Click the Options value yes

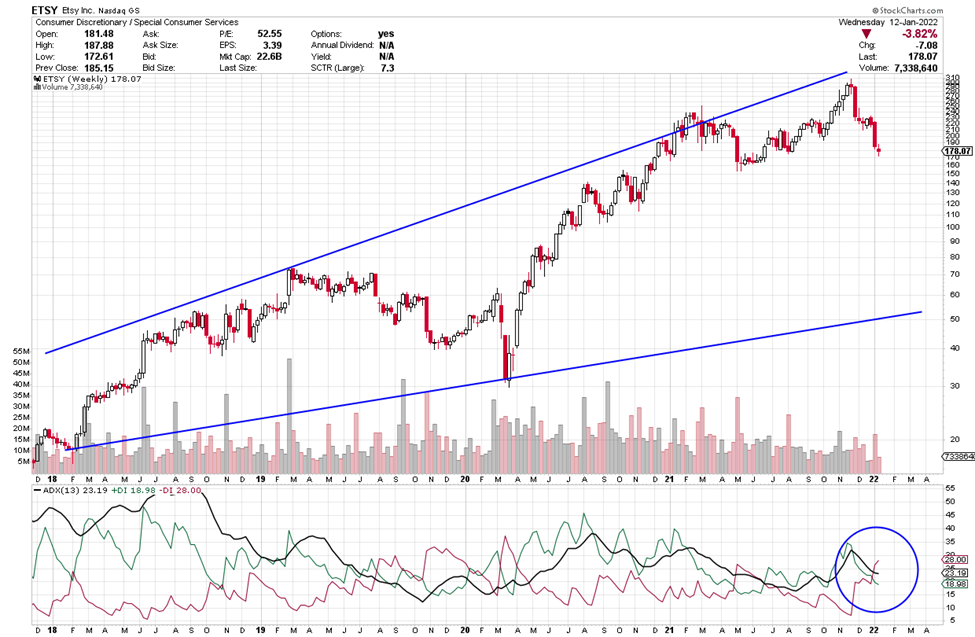(386, 34)
